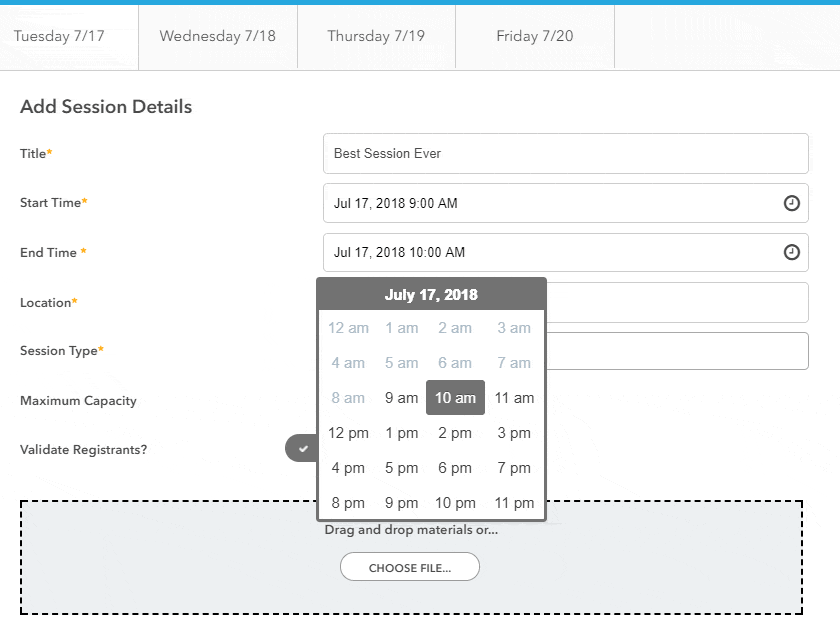Click inside the Title input field
This screenshot has height=629, width=840.
click(x=564, y=153)
